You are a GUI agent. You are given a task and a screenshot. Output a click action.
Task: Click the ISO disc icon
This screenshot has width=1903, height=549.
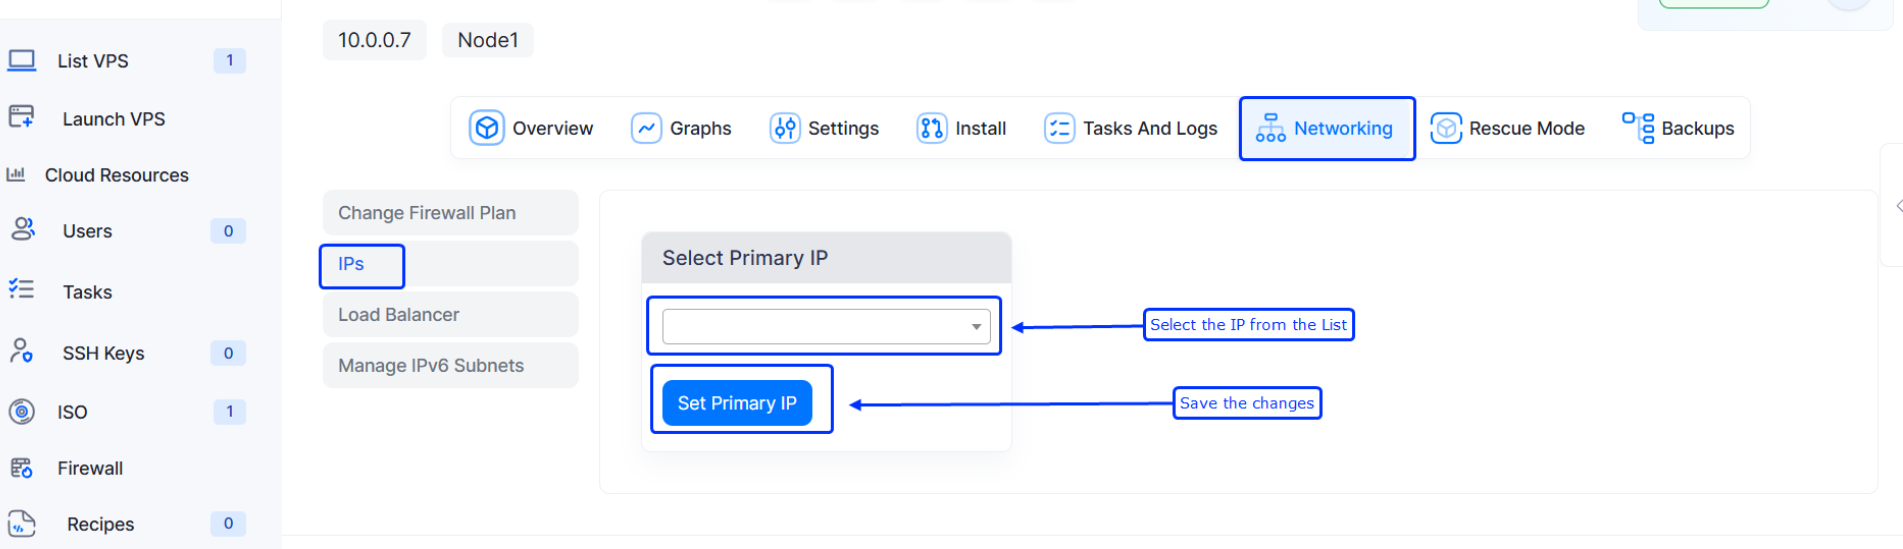[22, 411]
